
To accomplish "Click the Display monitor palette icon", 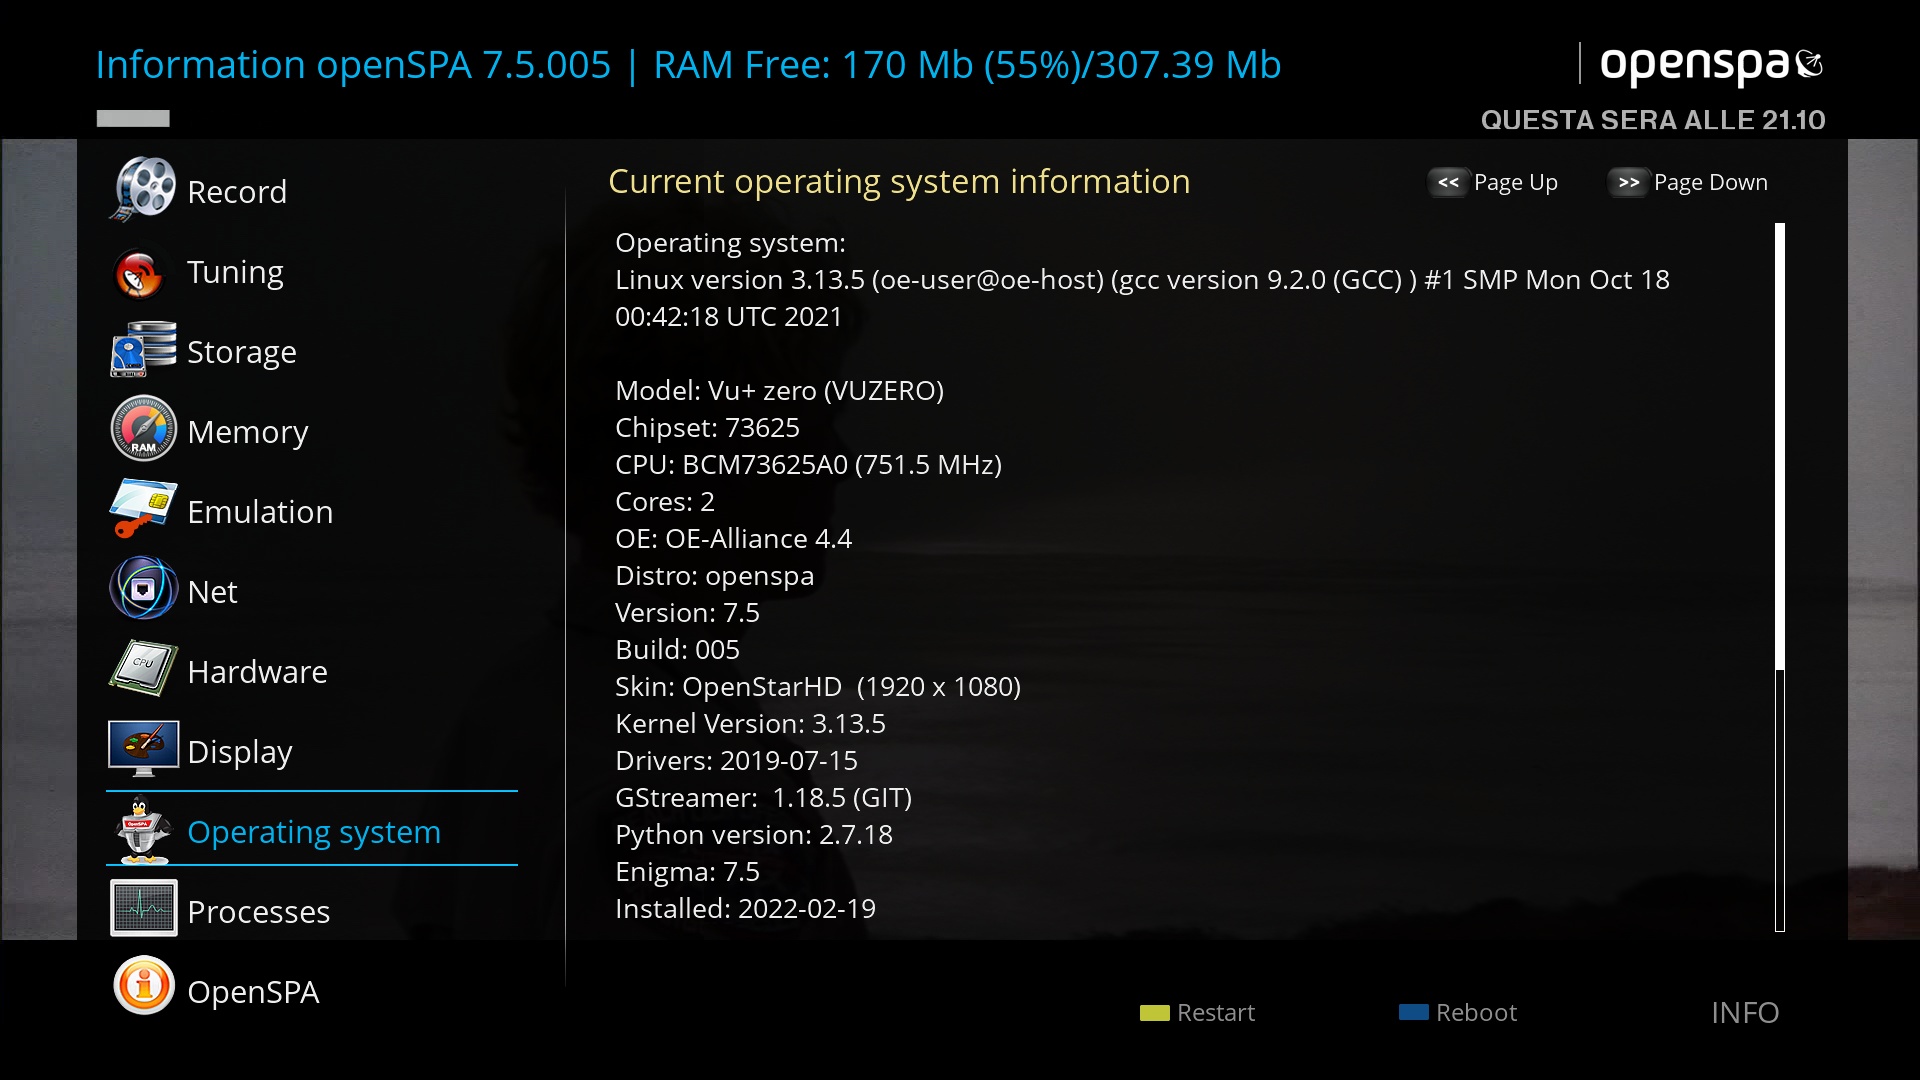I will click(x=143, y=748).
